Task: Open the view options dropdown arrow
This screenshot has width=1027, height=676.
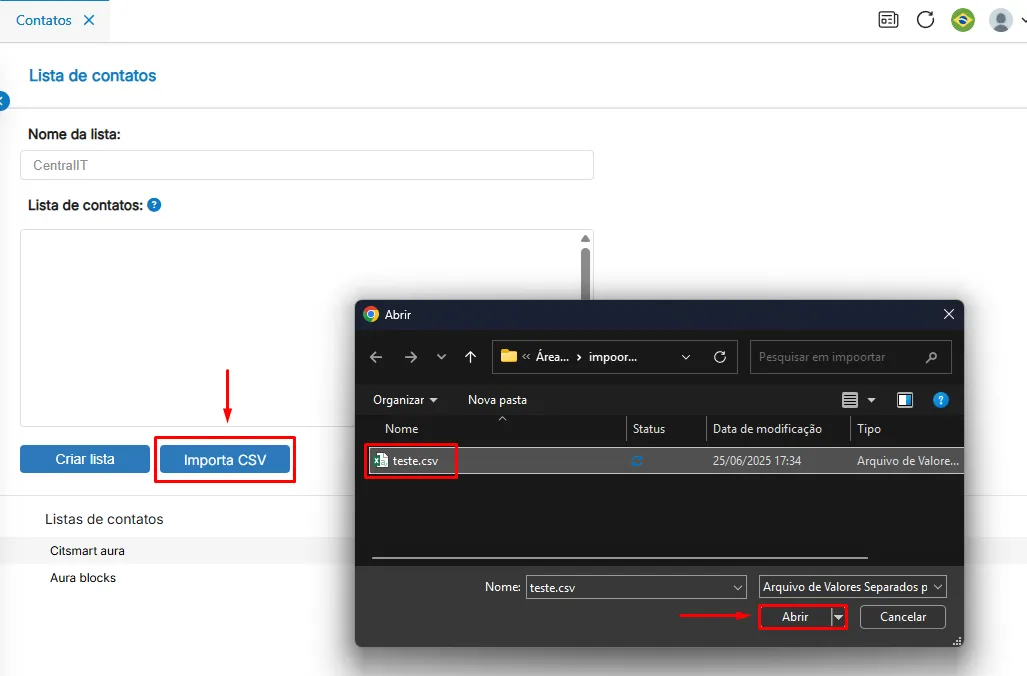Action: pos(871,400)
